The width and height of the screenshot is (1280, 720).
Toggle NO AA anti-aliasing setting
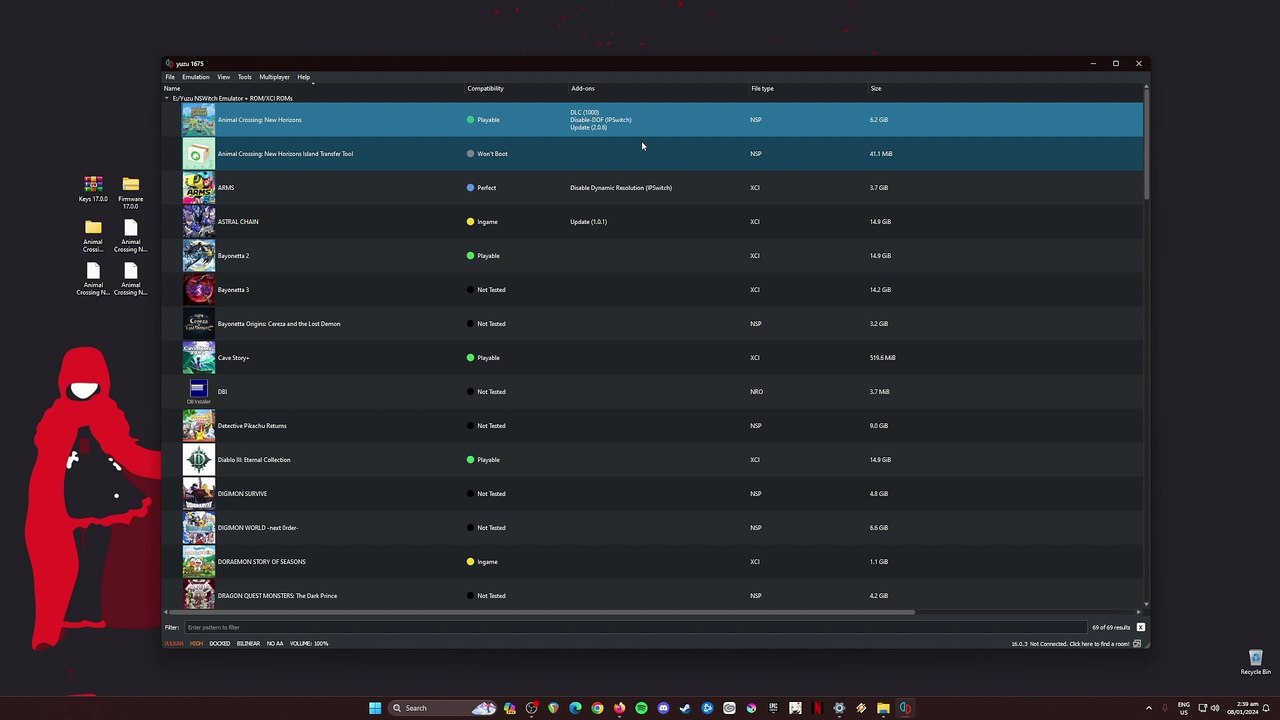(275, 643)
